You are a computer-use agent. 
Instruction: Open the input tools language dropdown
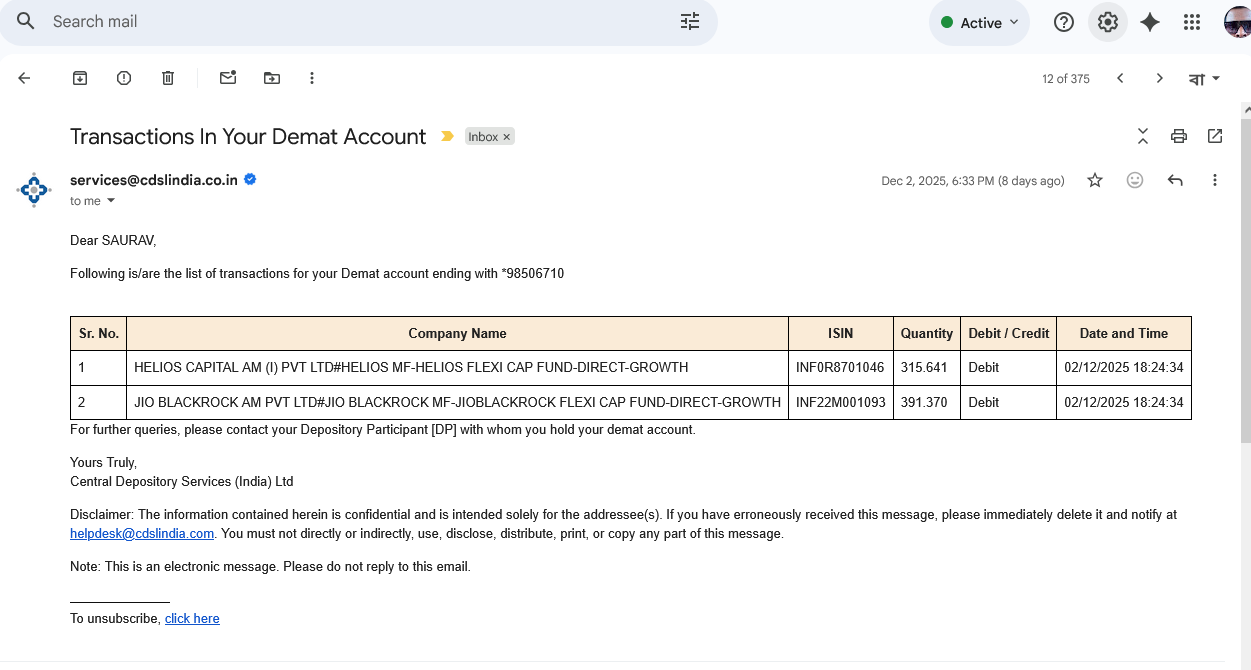click(x=1204, y=78)
